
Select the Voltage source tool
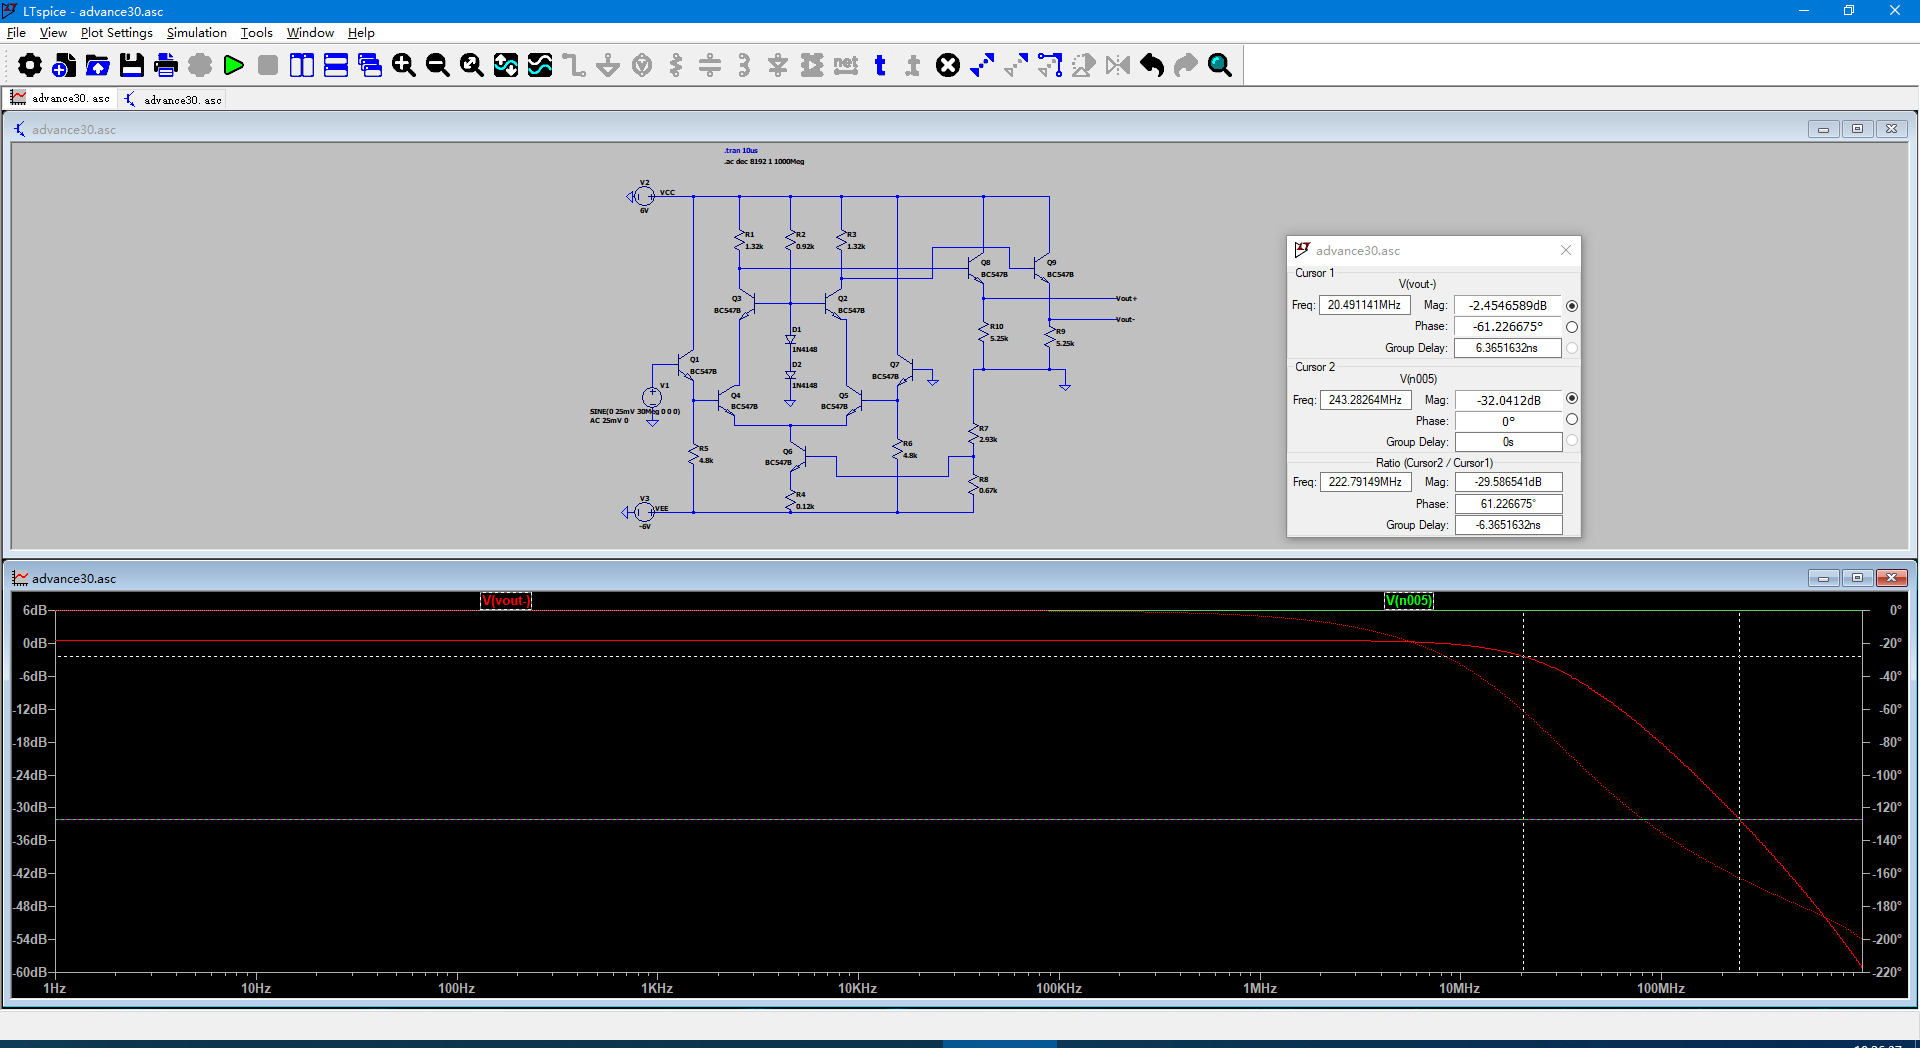point(642,65)
